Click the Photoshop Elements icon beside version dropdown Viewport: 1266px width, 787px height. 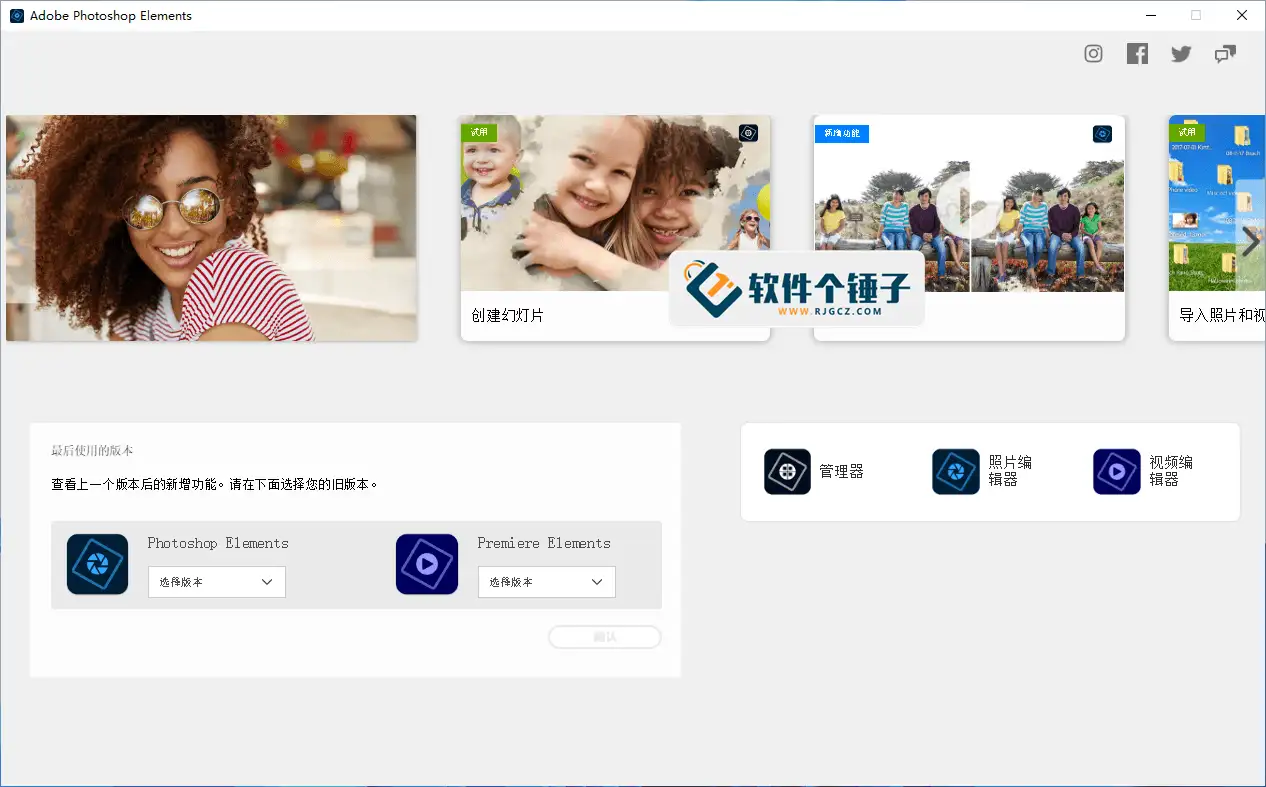pyautogui.click(x=97, y=564)
